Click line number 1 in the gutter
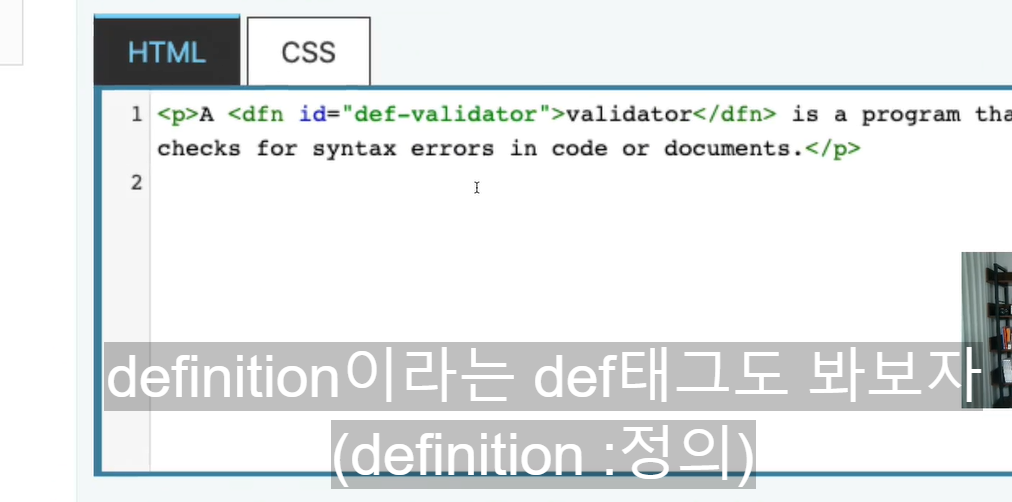 pos(136,114)
